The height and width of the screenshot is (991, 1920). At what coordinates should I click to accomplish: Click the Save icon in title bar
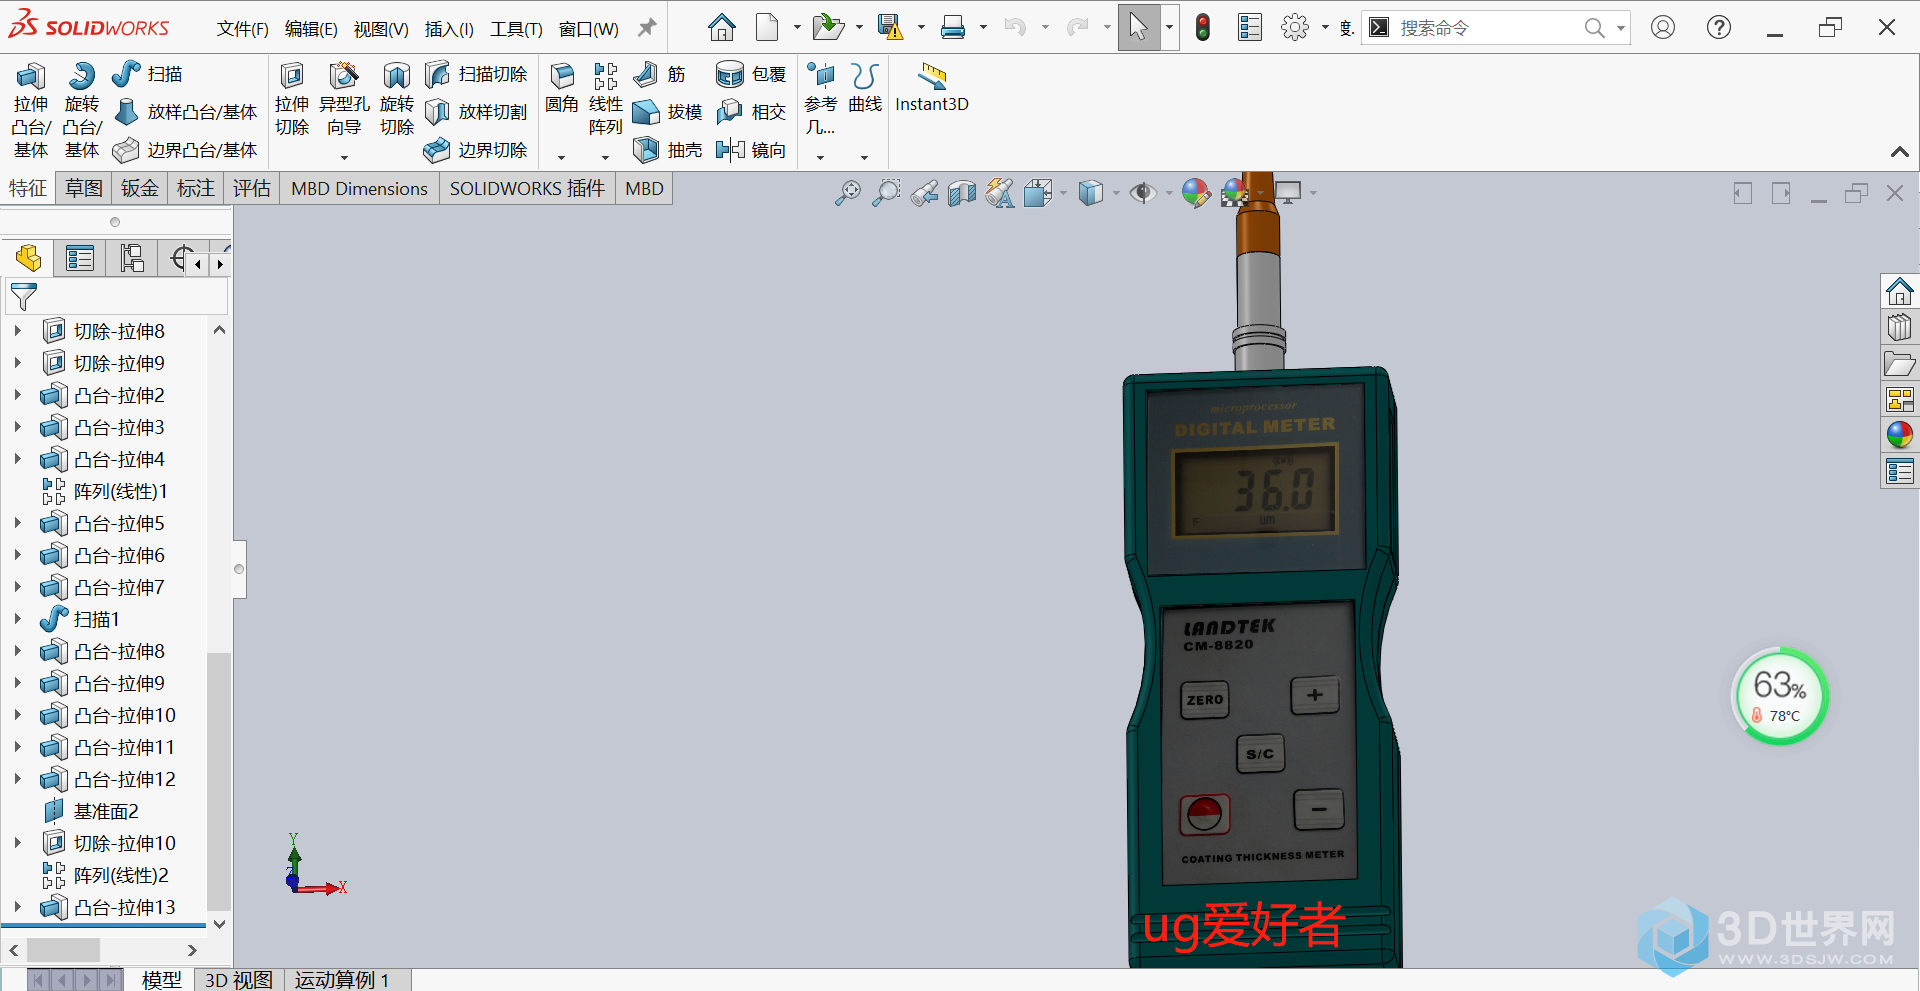889,28
